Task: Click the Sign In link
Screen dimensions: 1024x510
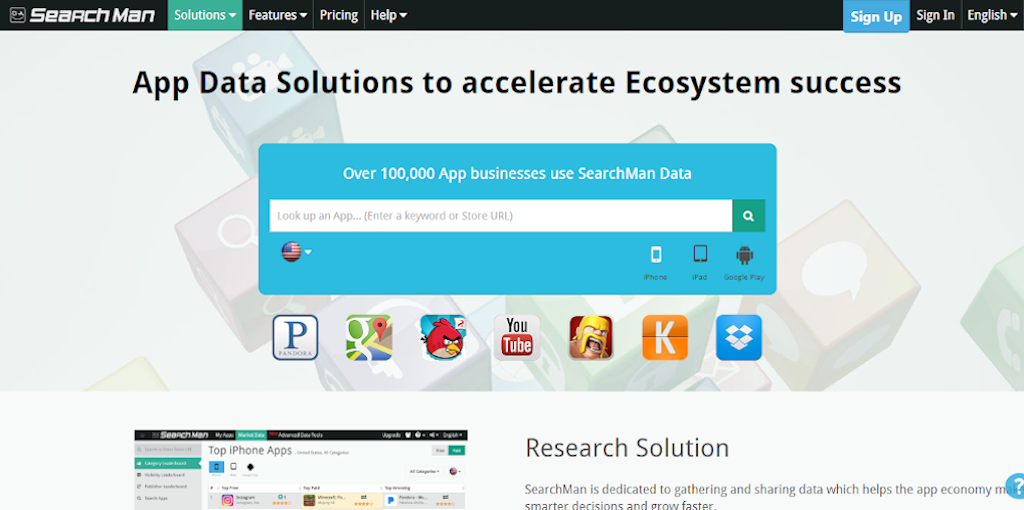Action: tap(935, 15)
